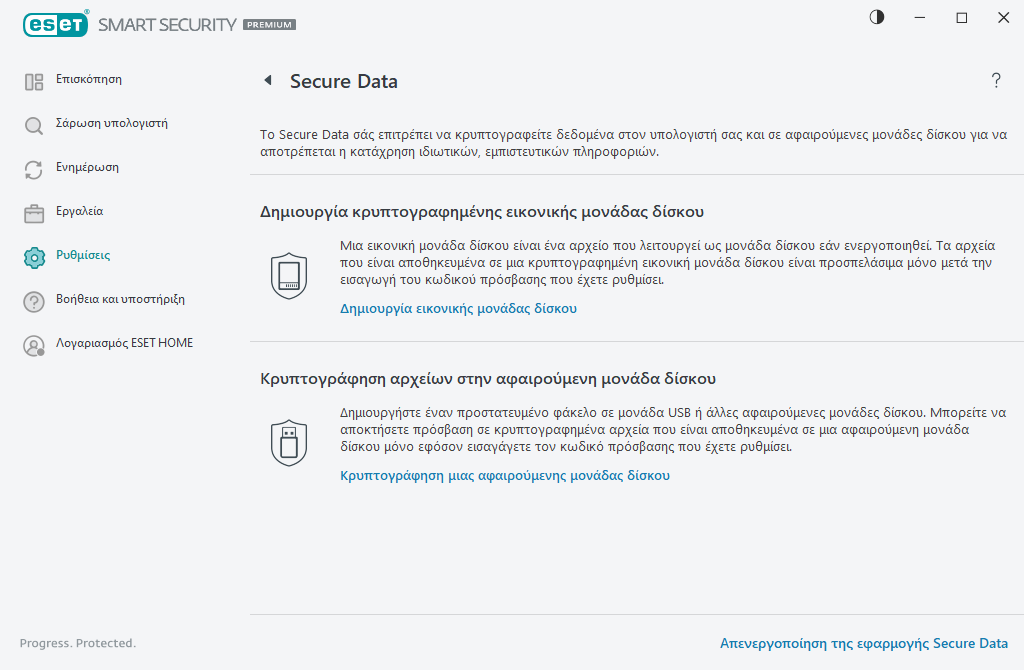Select the Ρυθμίσεις gear icon
The width and height of the screenshot is (1024, 670).
pyautogui.click(x=33, y=255)
